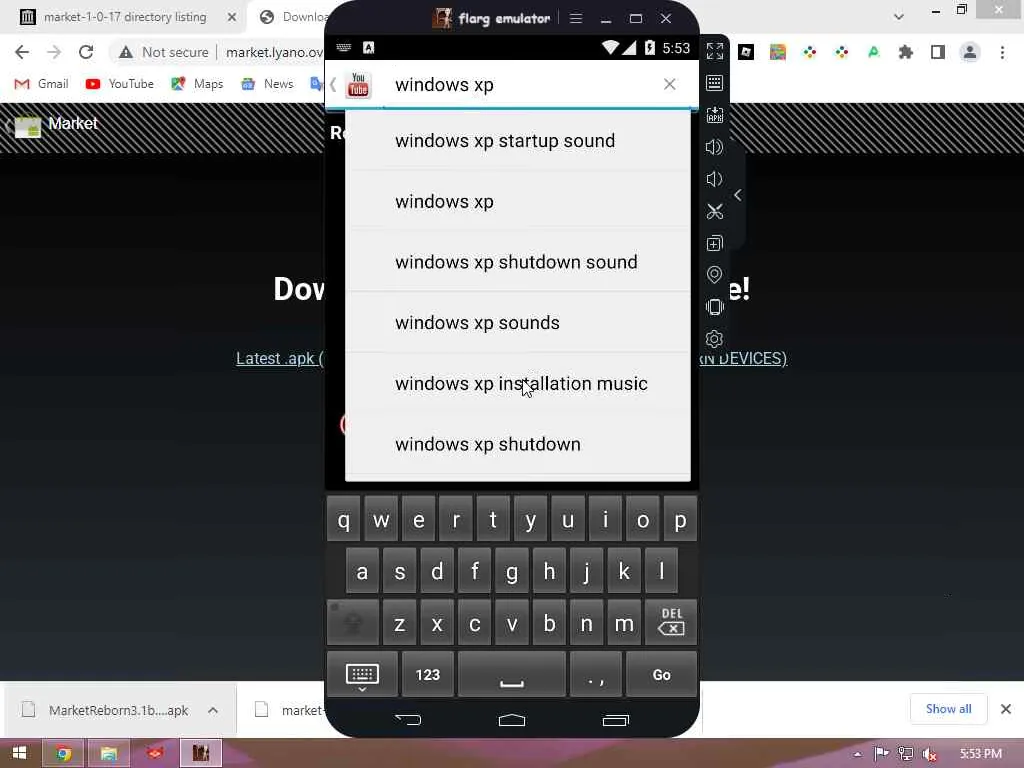
Task: Open File Explorer from the taskbar
Action: click(108, 754)
